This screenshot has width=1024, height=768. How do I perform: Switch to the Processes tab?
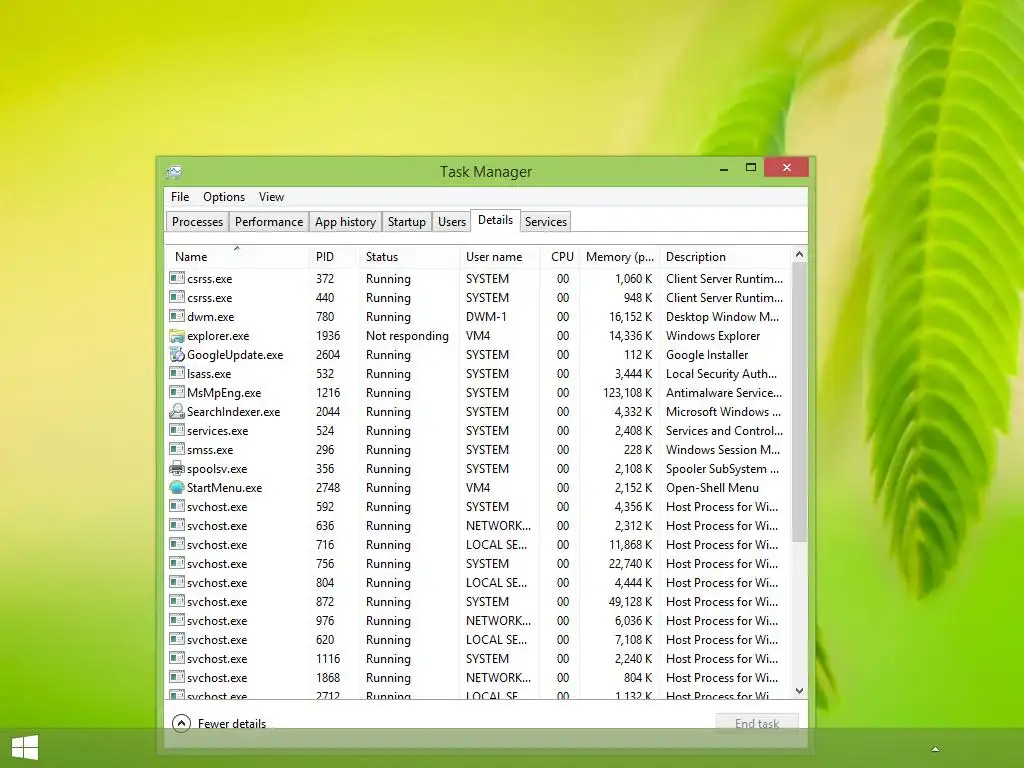click(197, 221)
